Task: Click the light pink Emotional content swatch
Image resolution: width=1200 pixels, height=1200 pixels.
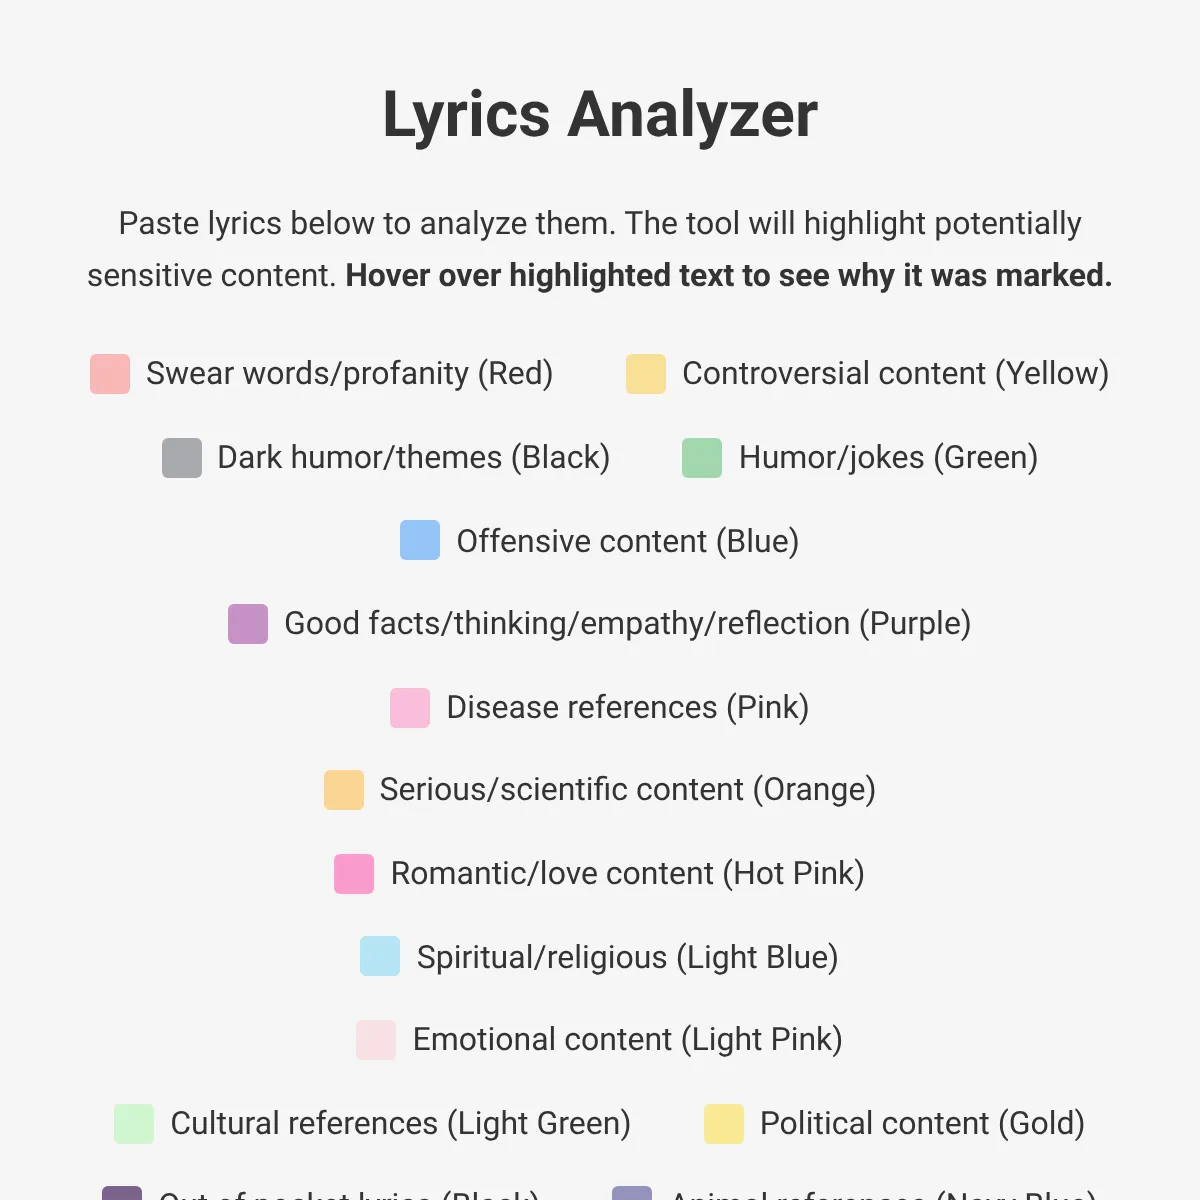Action: click(x=376, y=1040)
